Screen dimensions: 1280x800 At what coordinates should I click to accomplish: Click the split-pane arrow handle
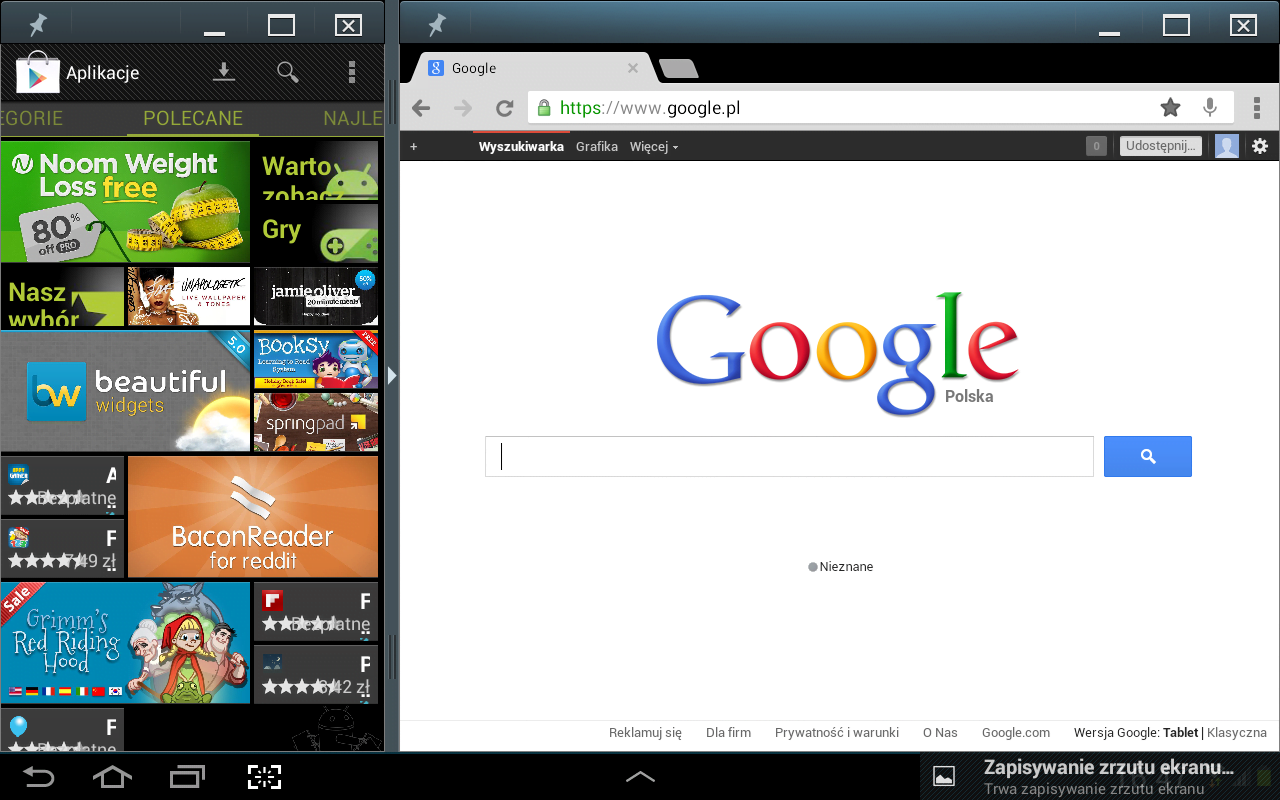(x=392, y=375)
